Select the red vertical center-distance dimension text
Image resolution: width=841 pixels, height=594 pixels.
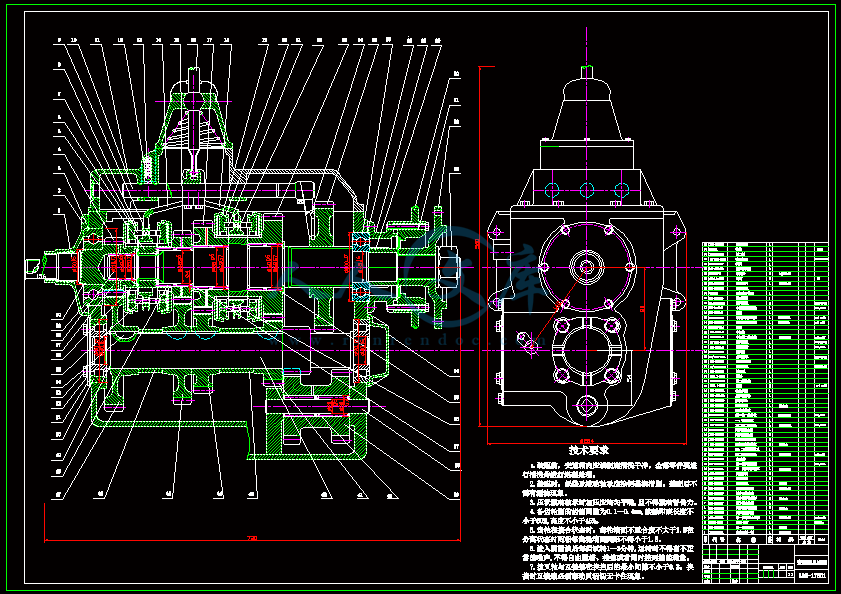642,309
